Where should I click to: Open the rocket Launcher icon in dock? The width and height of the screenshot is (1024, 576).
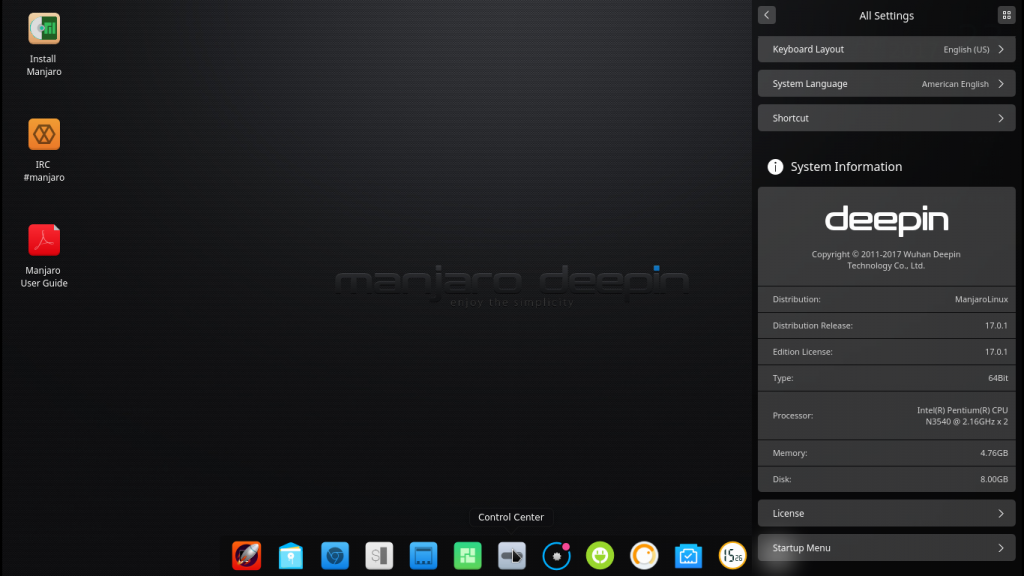tap(246, 555)
